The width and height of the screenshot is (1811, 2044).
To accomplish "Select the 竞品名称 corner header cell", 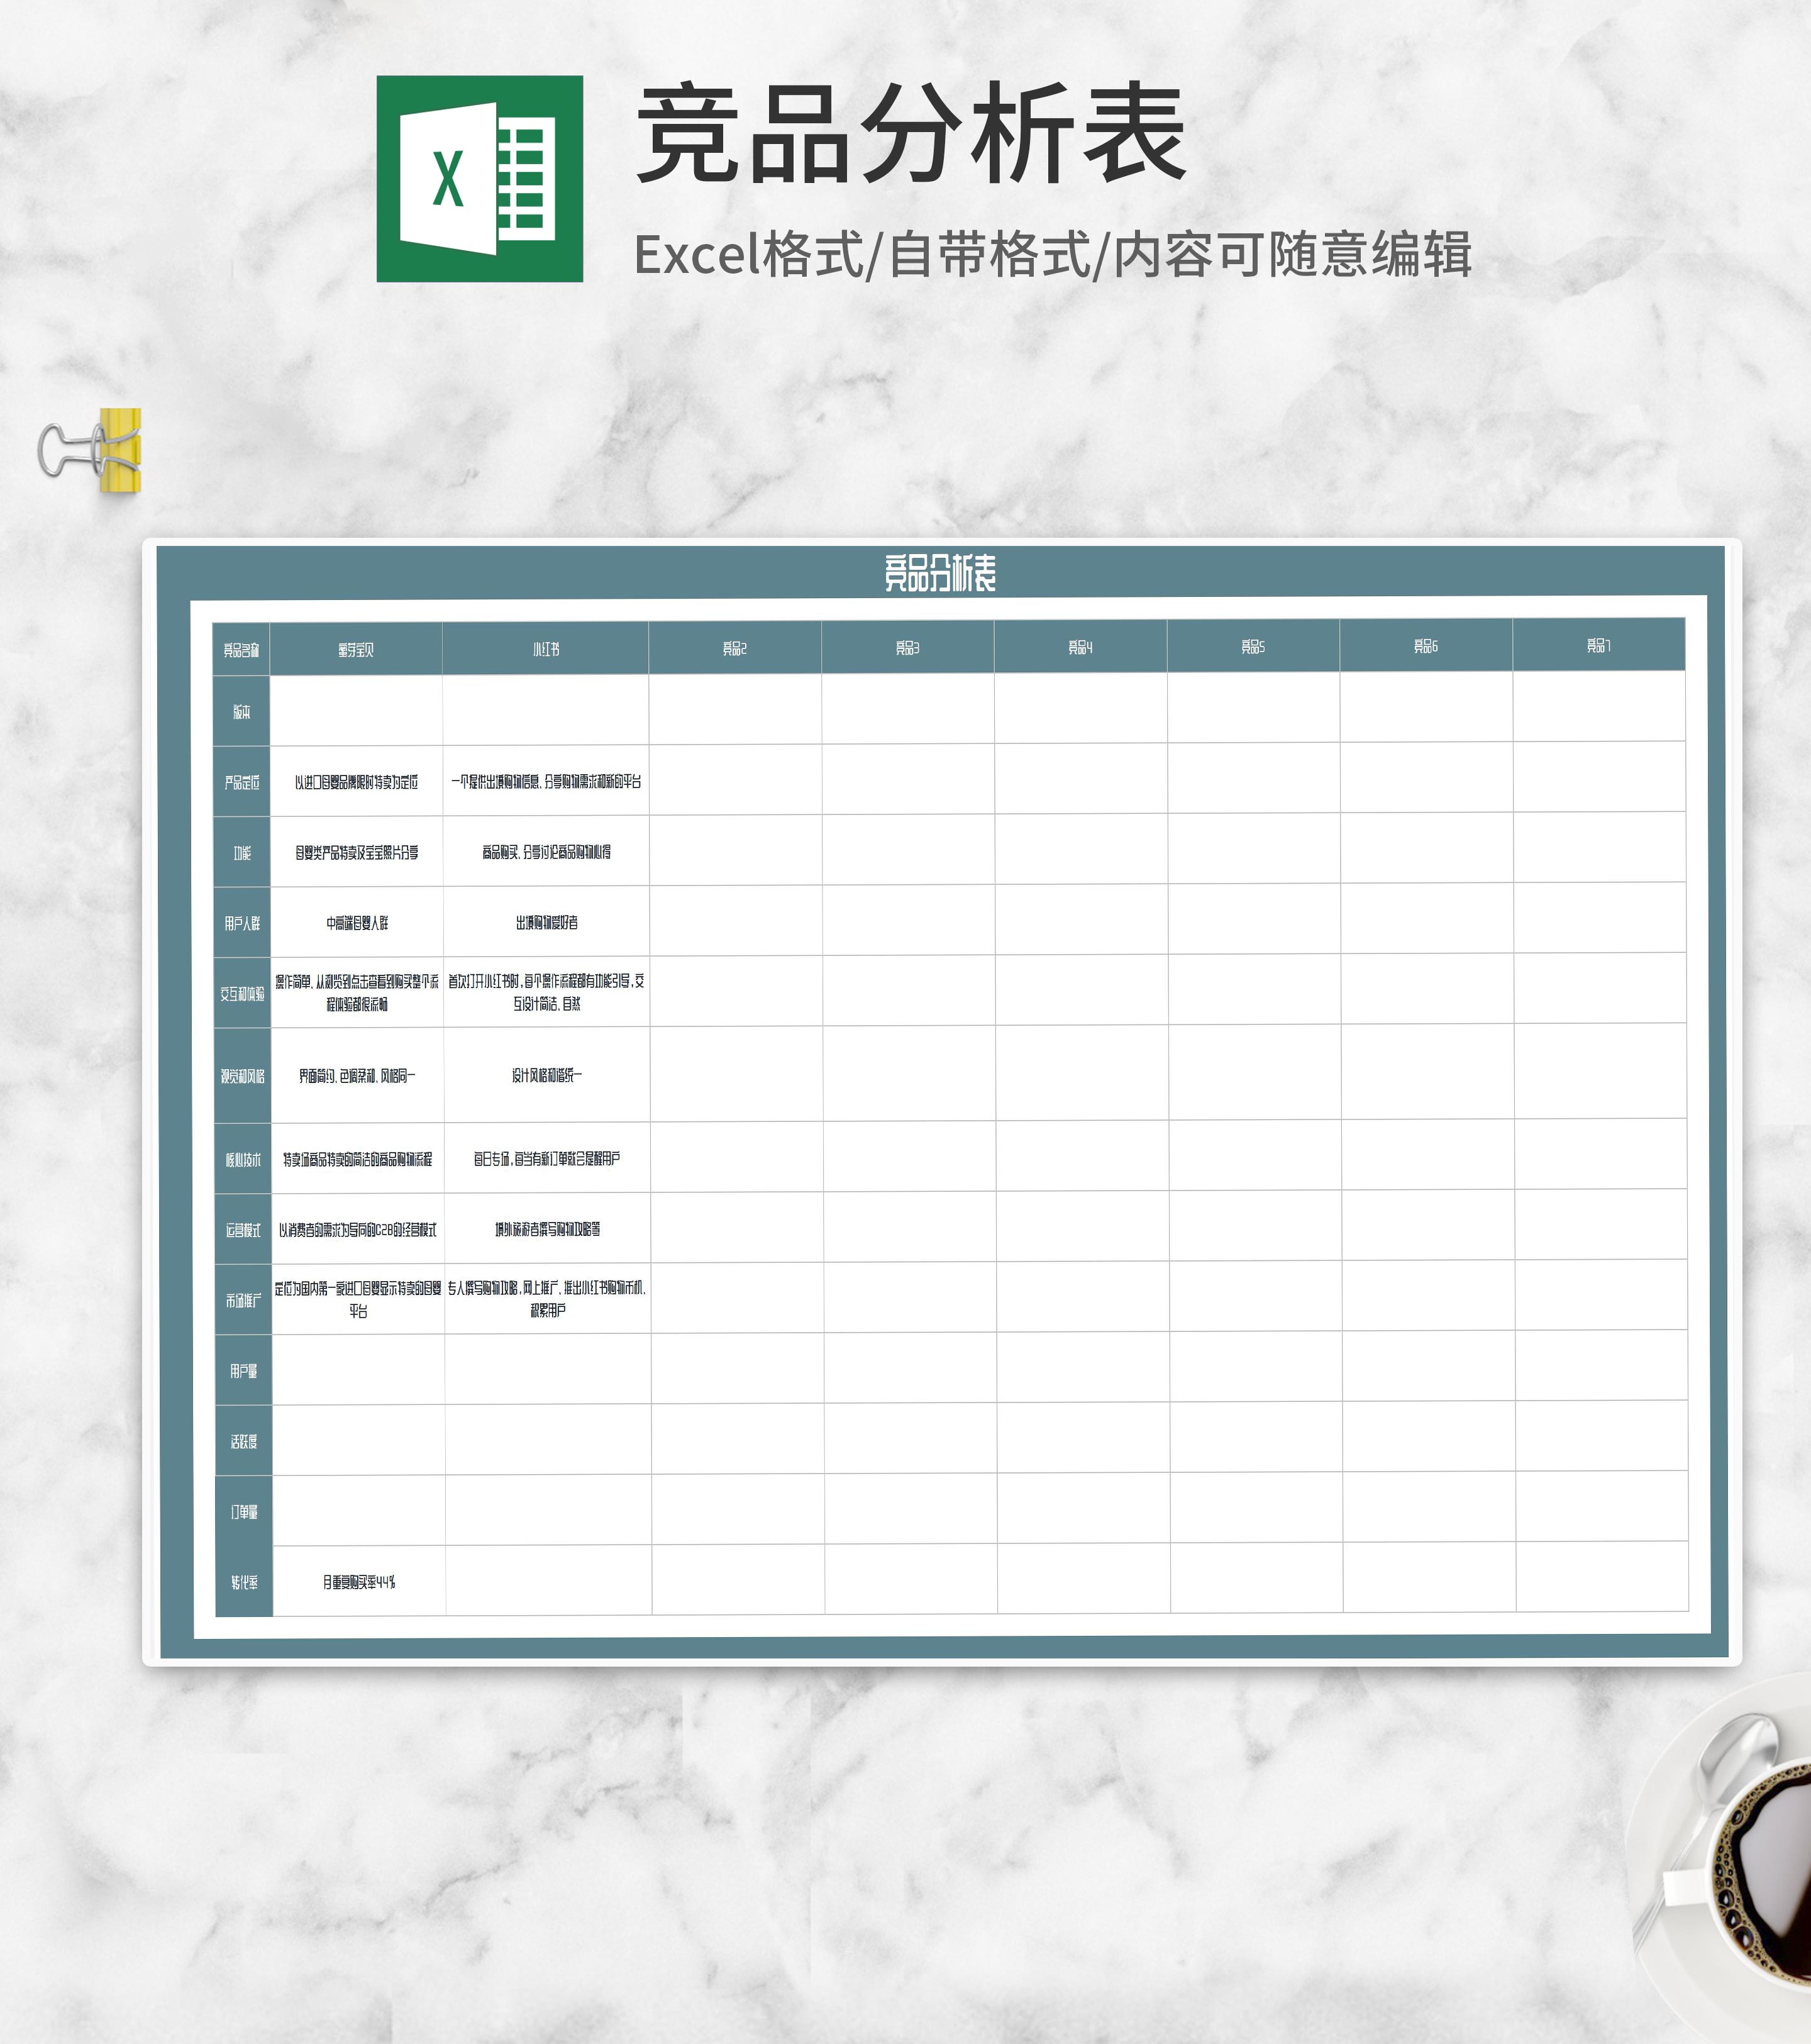I will [x=241, y=650].
